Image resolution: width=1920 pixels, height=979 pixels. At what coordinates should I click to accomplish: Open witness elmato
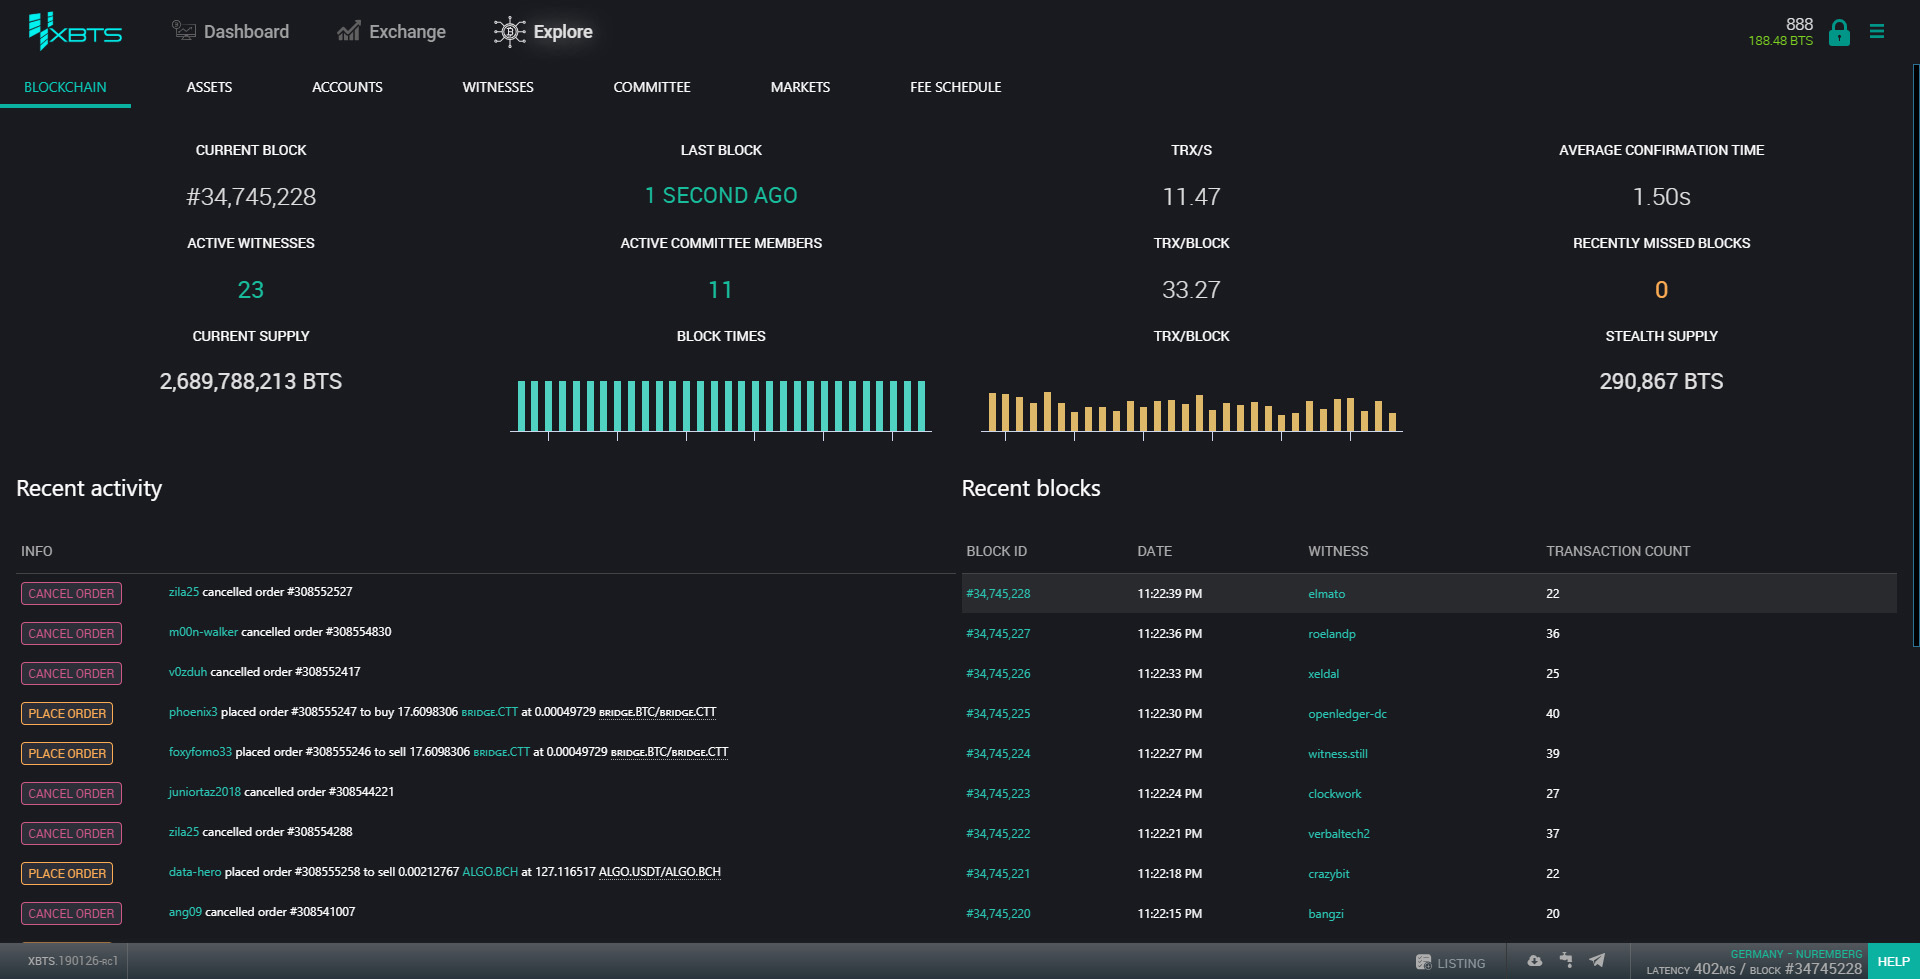pyautogui.click(x=1326, y=593)
